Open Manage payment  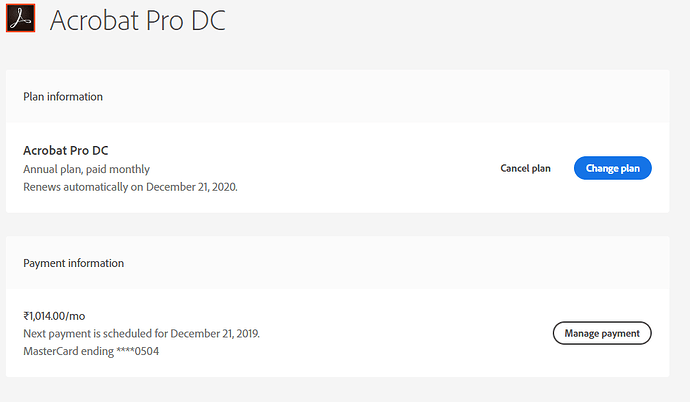tap(602, 333)
